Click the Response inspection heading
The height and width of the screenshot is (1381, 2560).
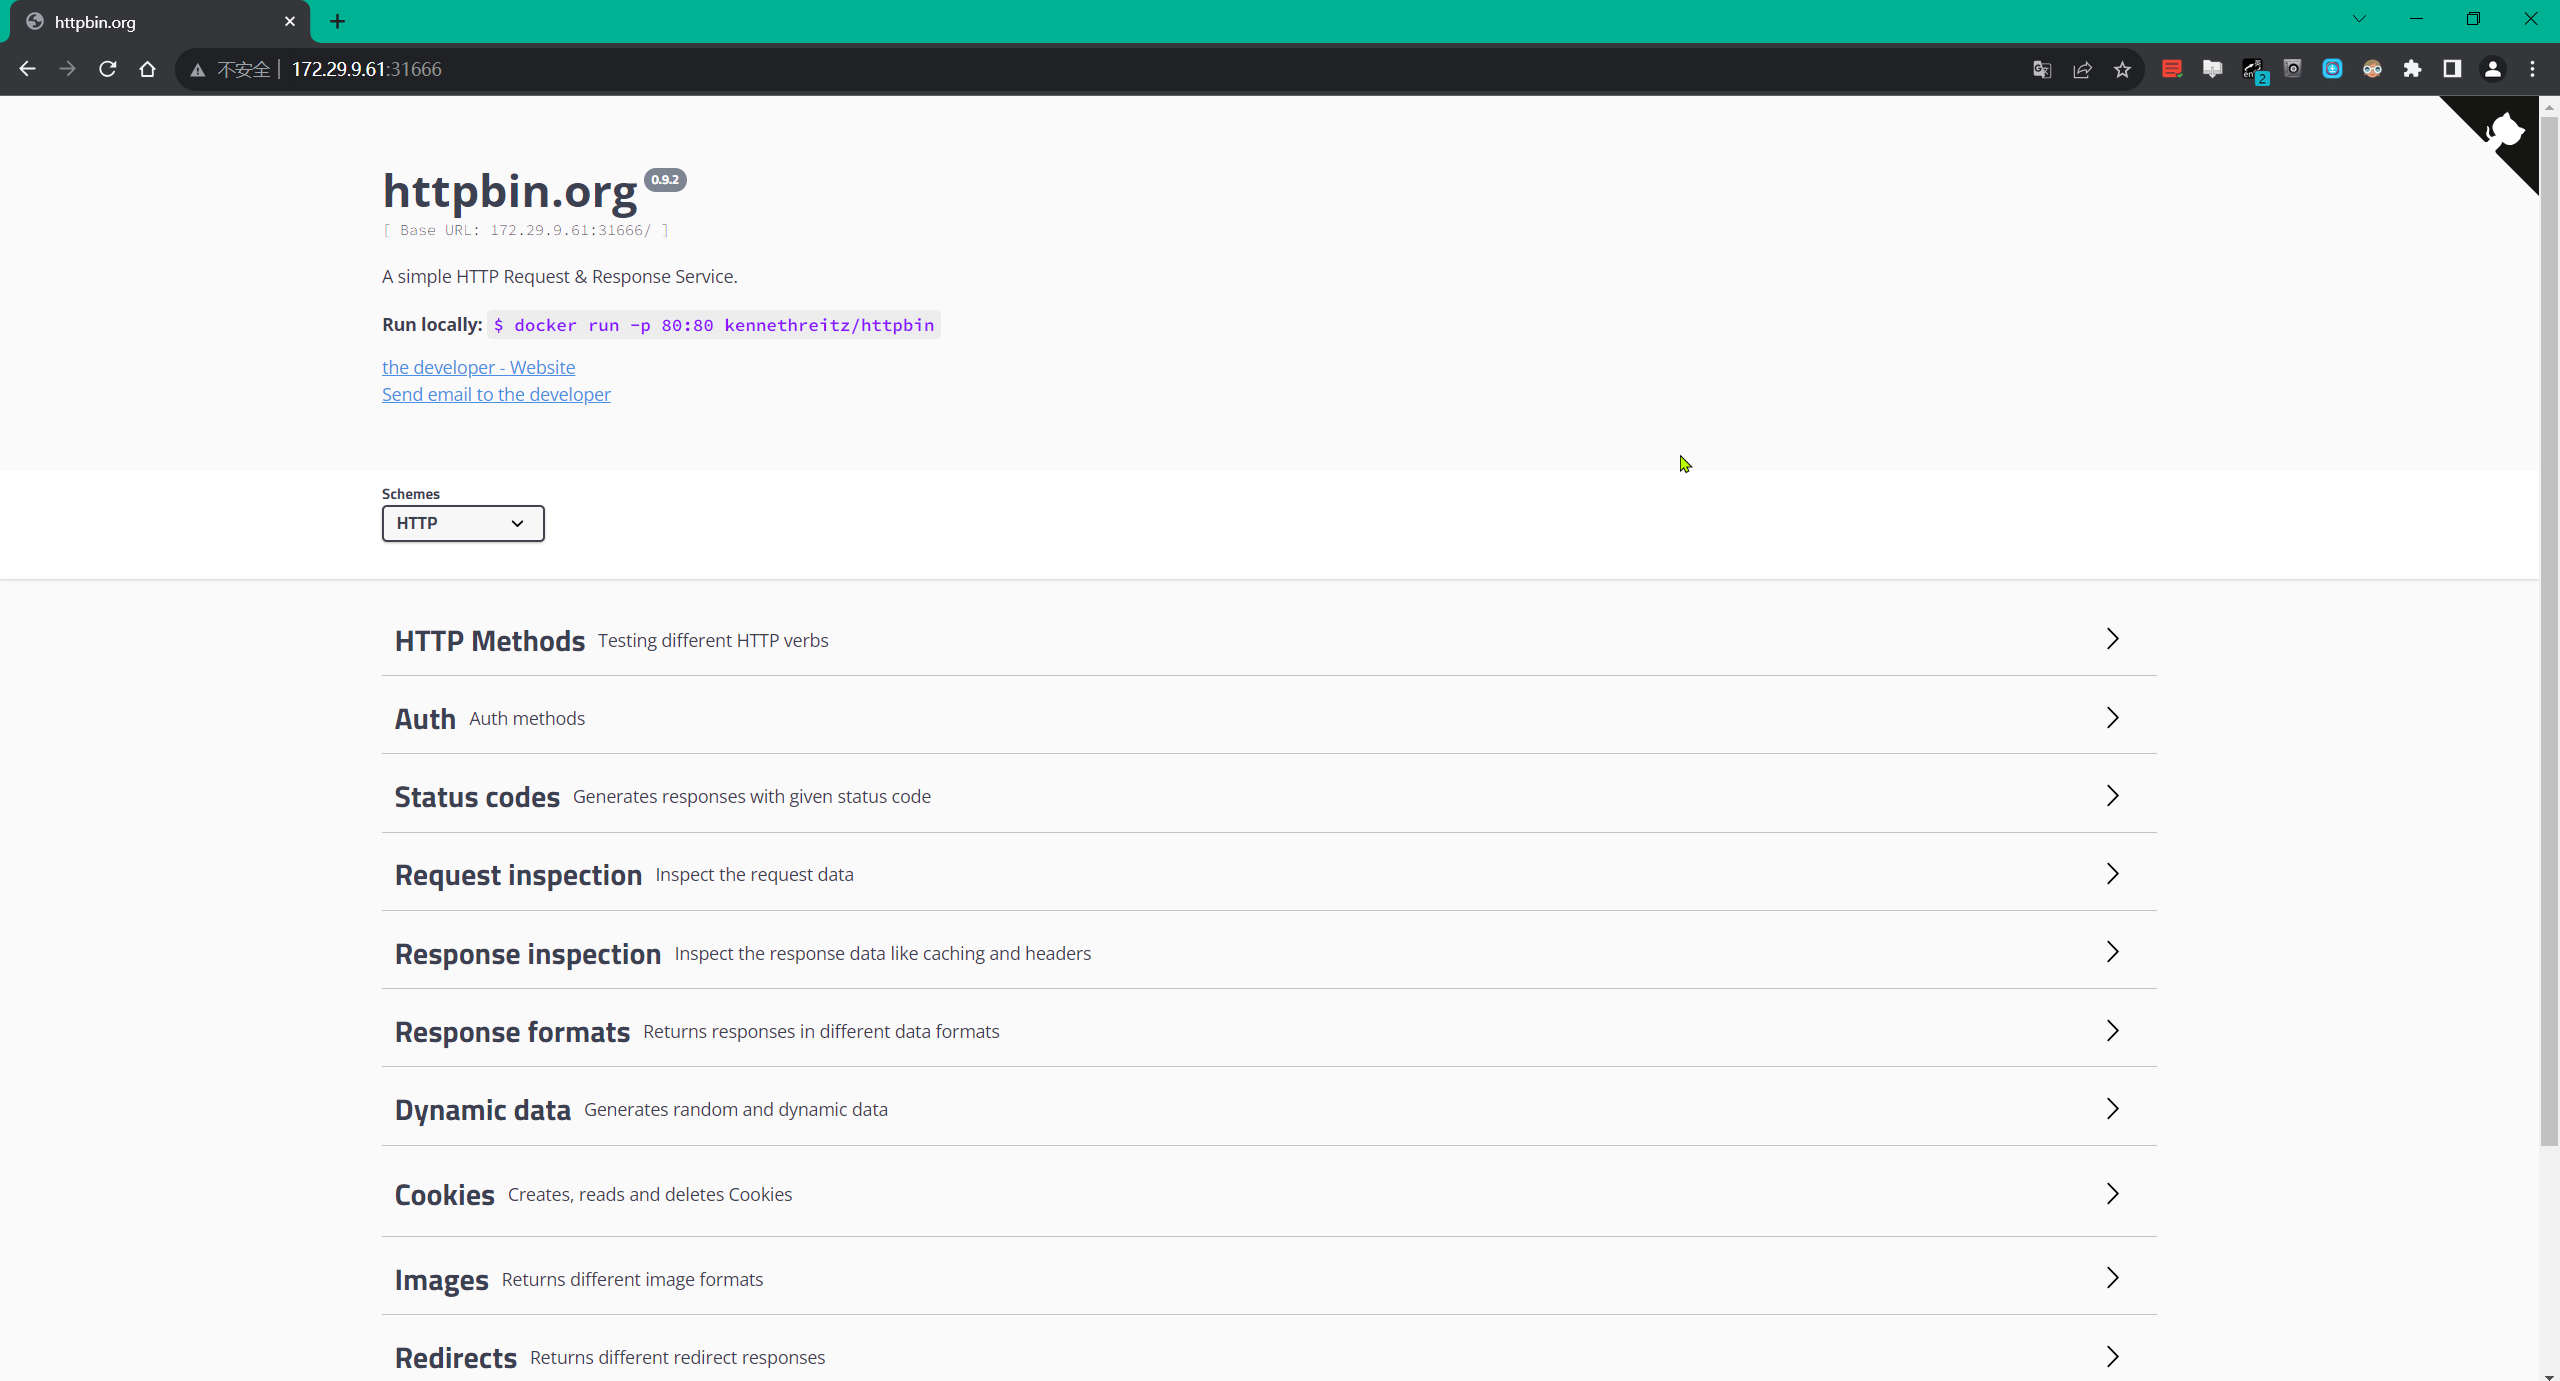(528, 954)
